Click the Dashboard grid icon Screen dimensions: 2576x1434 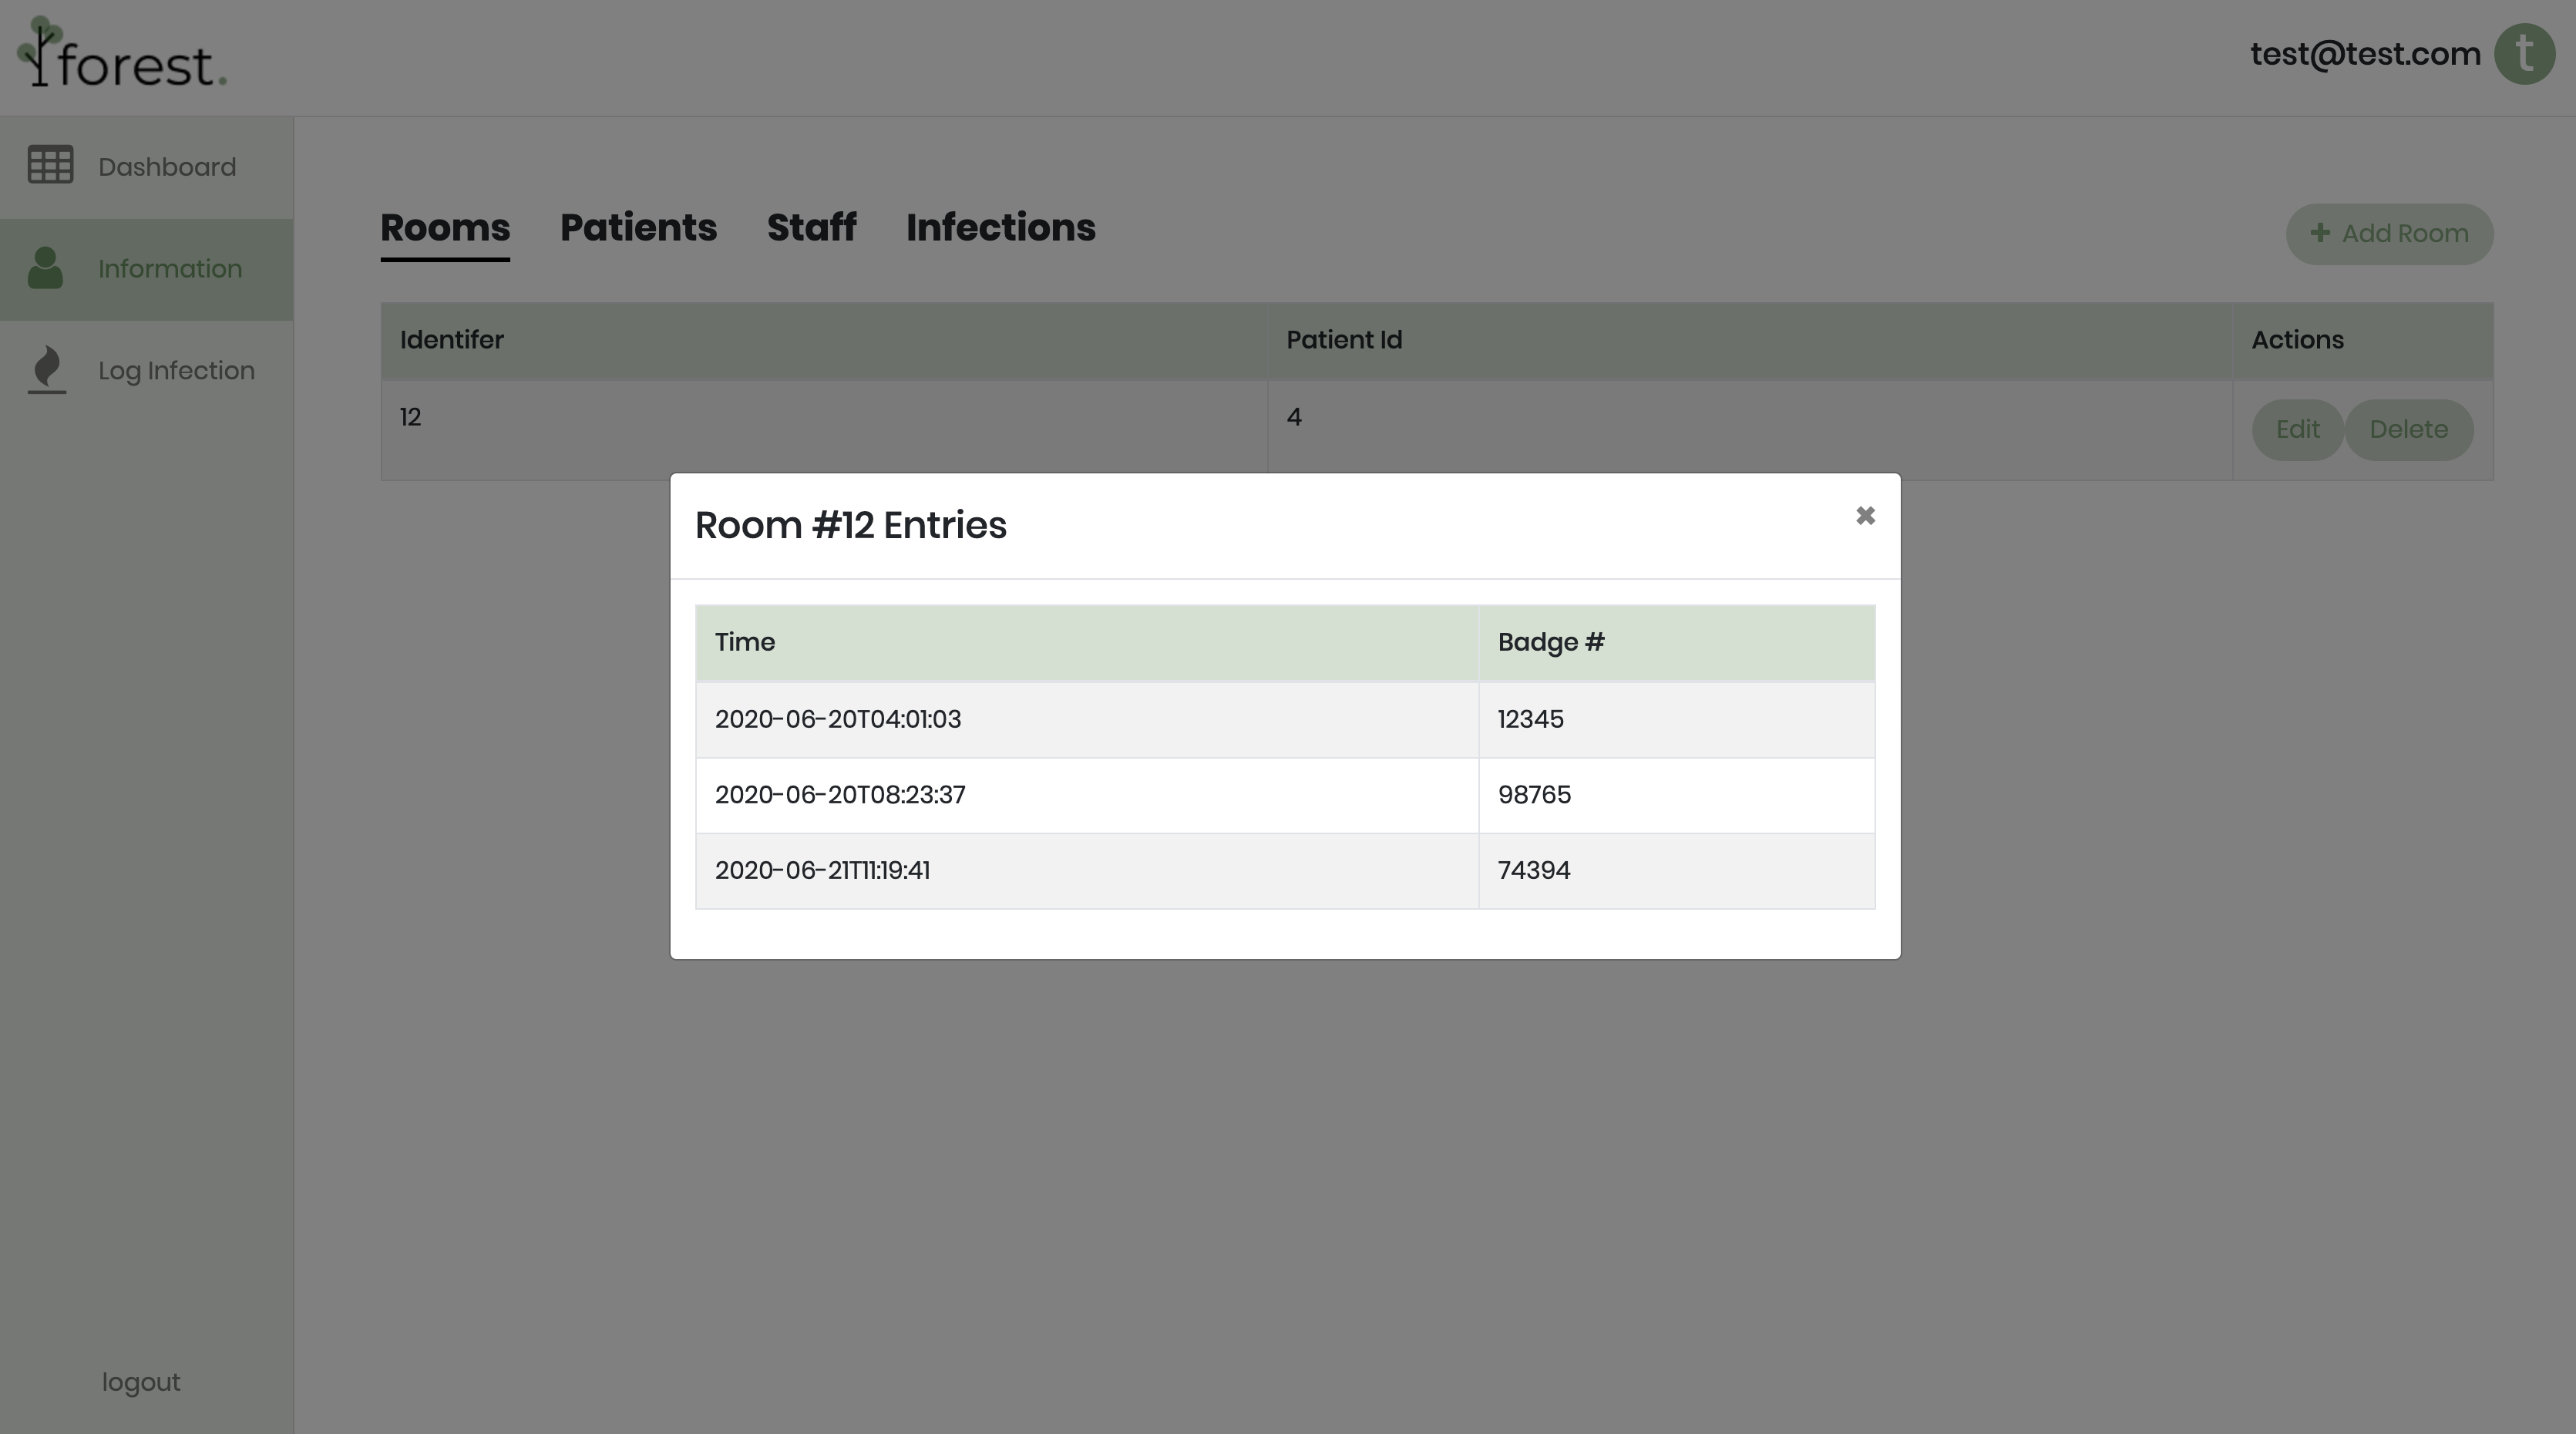tap(50, 165)
